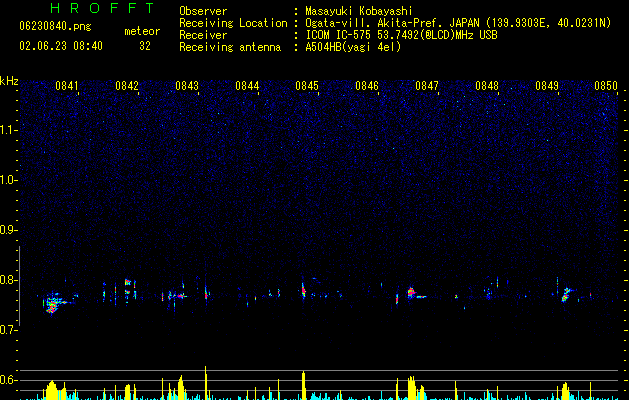The image size is (629, 400).
Task: Click the time marker 0841
Action: coord(67,86)
